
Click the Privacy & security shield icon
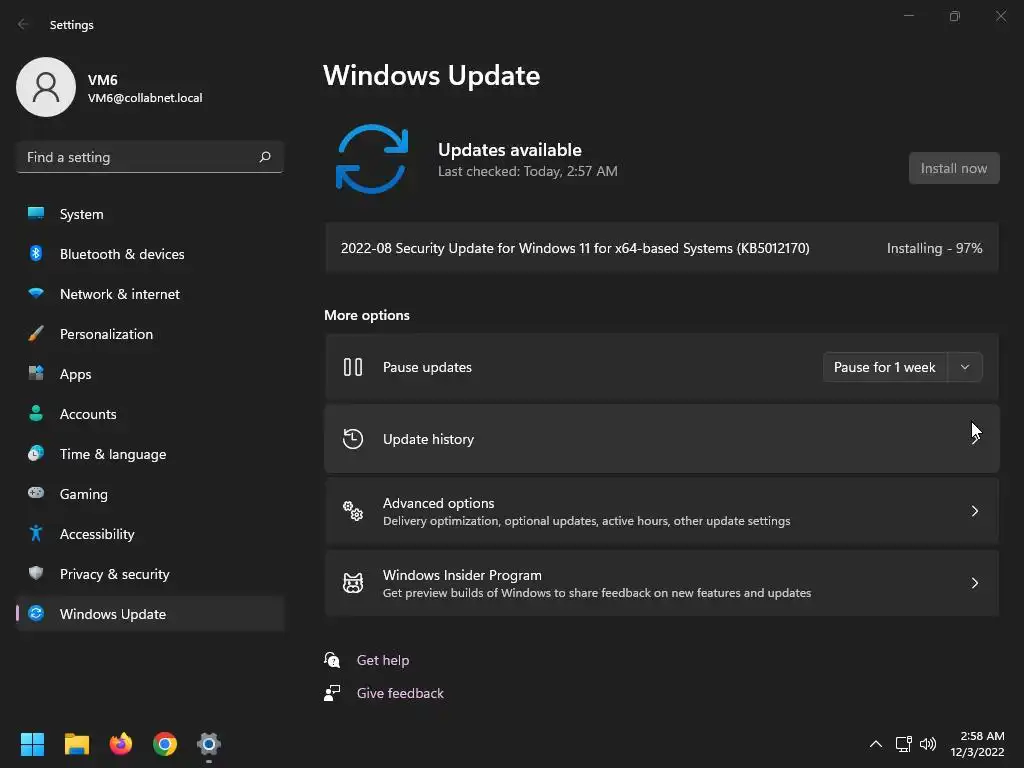[36, 573]
